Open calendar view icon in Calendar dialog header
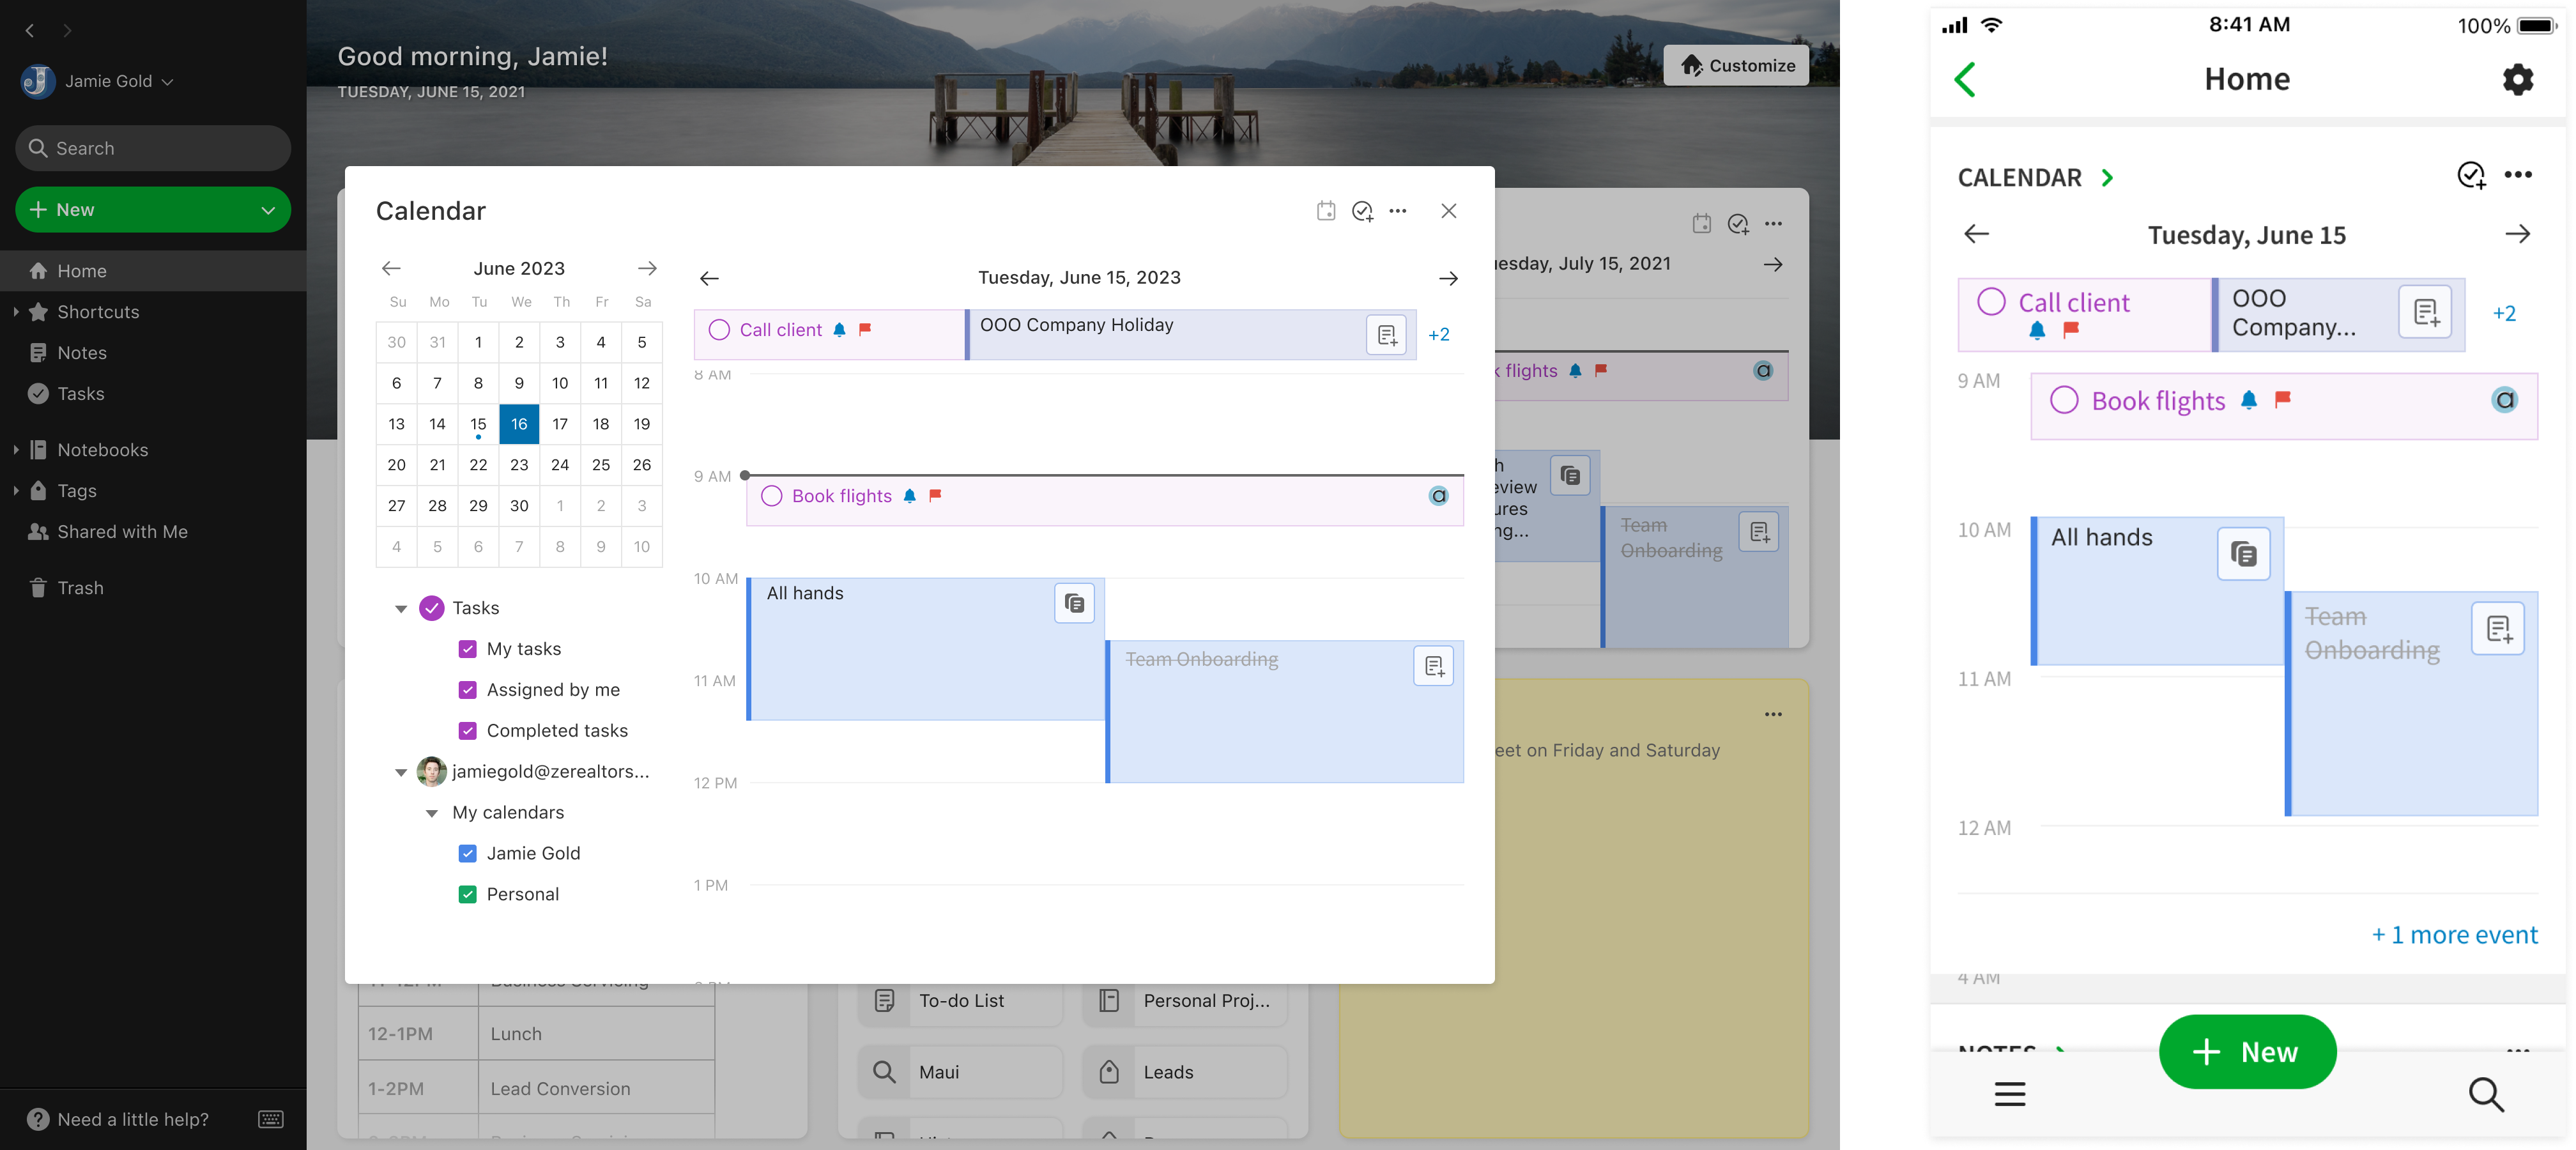Screen dimensions: 2576x1150 click(x=1326, y=211)
